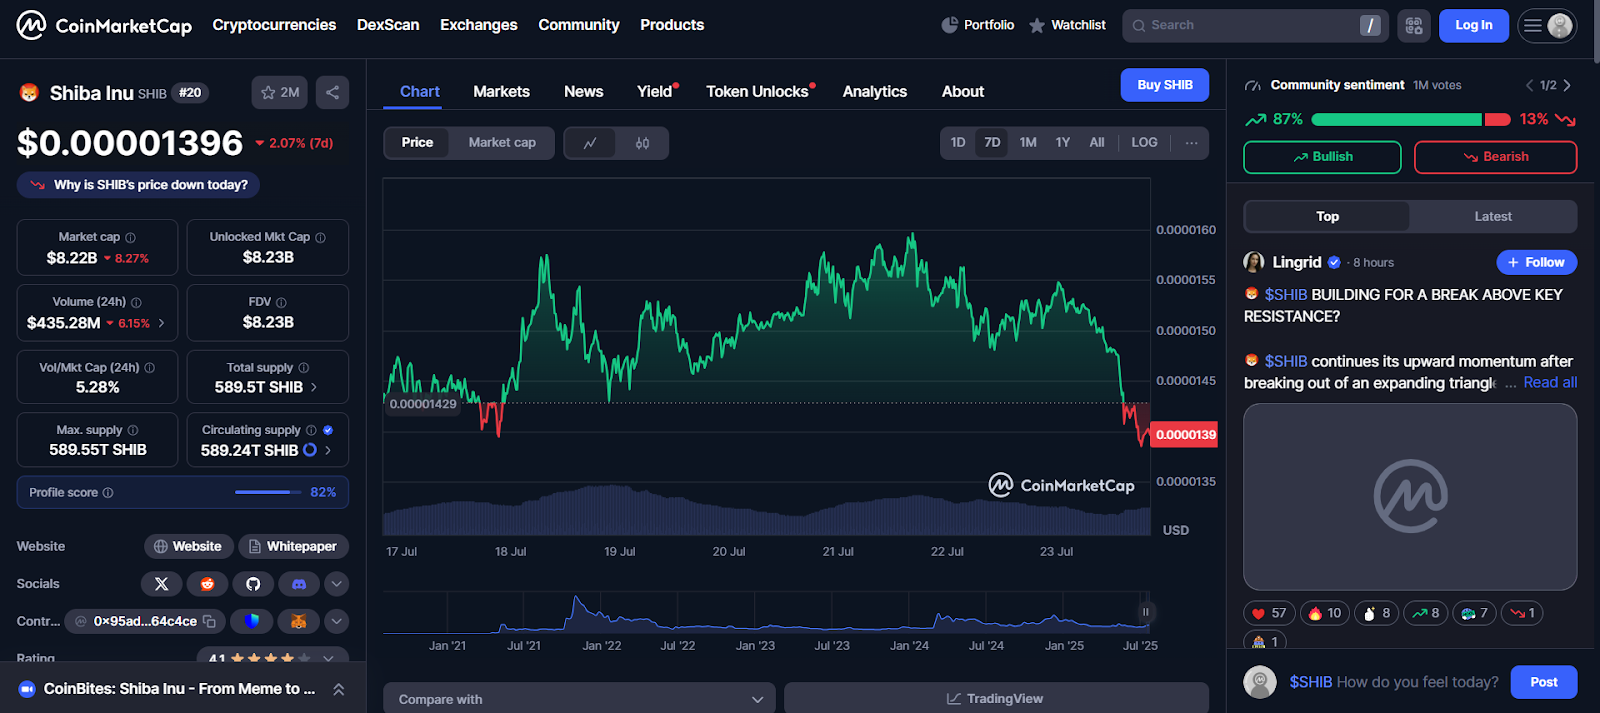Switch chart to line view
1600x713 pixels.
[590, 143]
